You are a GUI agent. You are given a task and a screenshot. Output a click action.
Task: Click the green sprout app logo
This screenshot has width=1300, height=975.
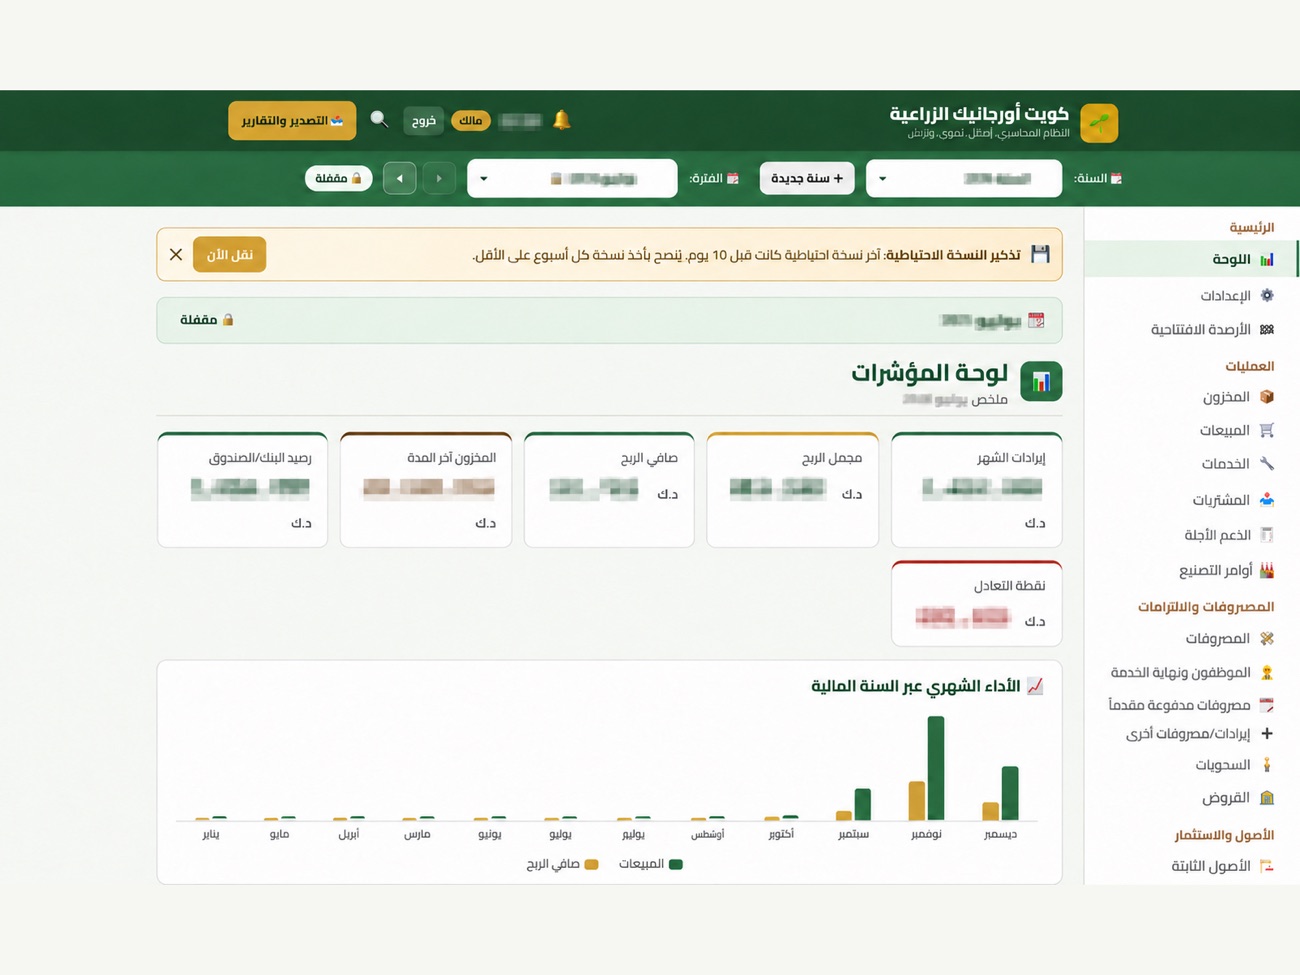(1099, 123)
